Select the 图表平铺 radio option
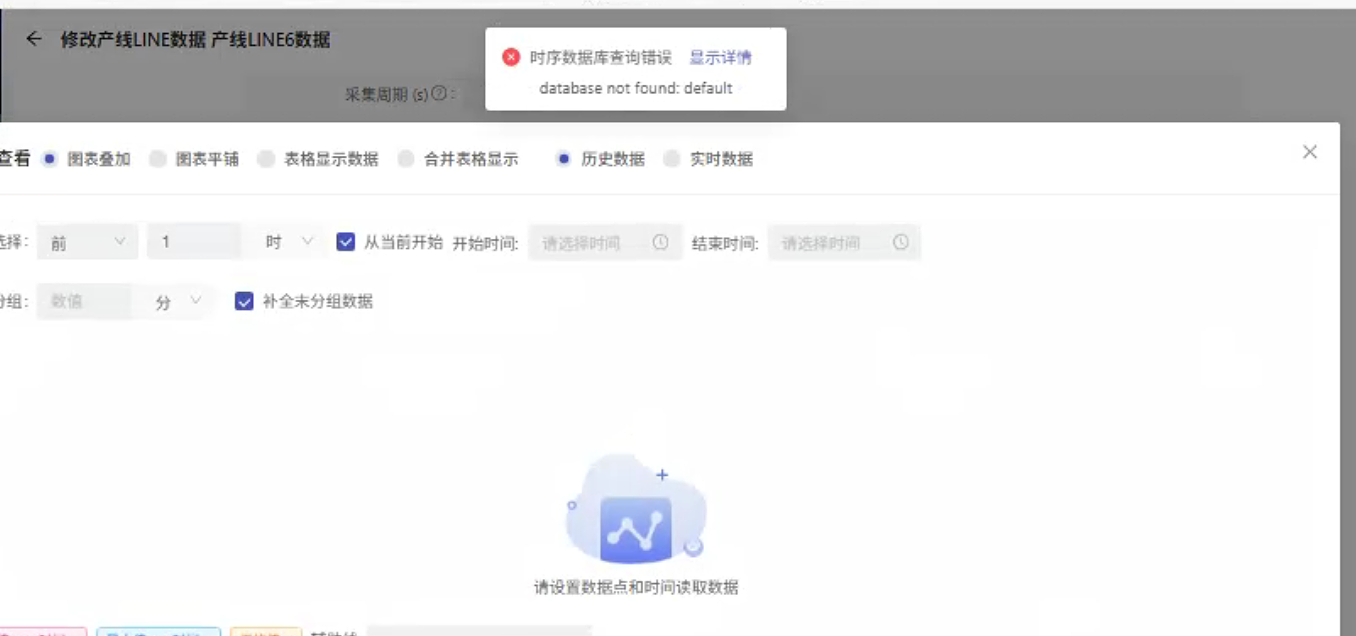 158,159
